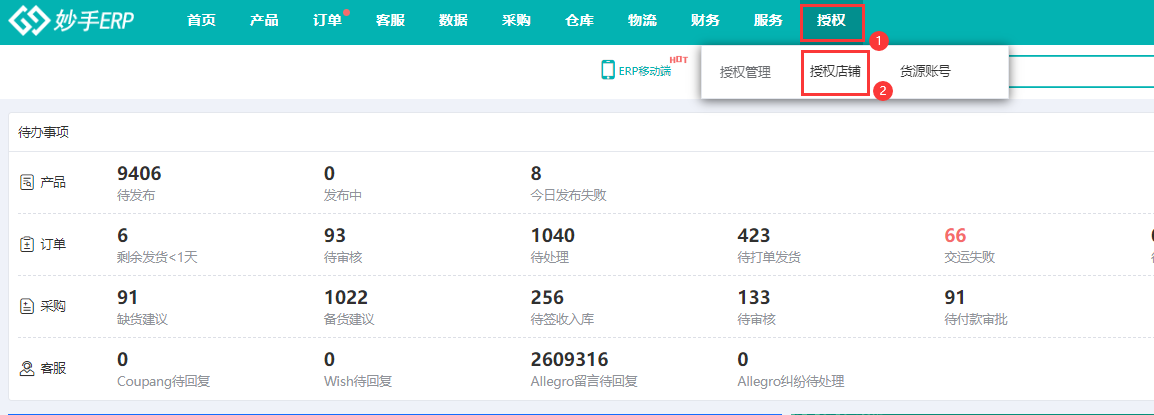Viewport: 1154px width, 415px height.
Task: Expand the 仓库 navigation menu
Action: point(579,21)
